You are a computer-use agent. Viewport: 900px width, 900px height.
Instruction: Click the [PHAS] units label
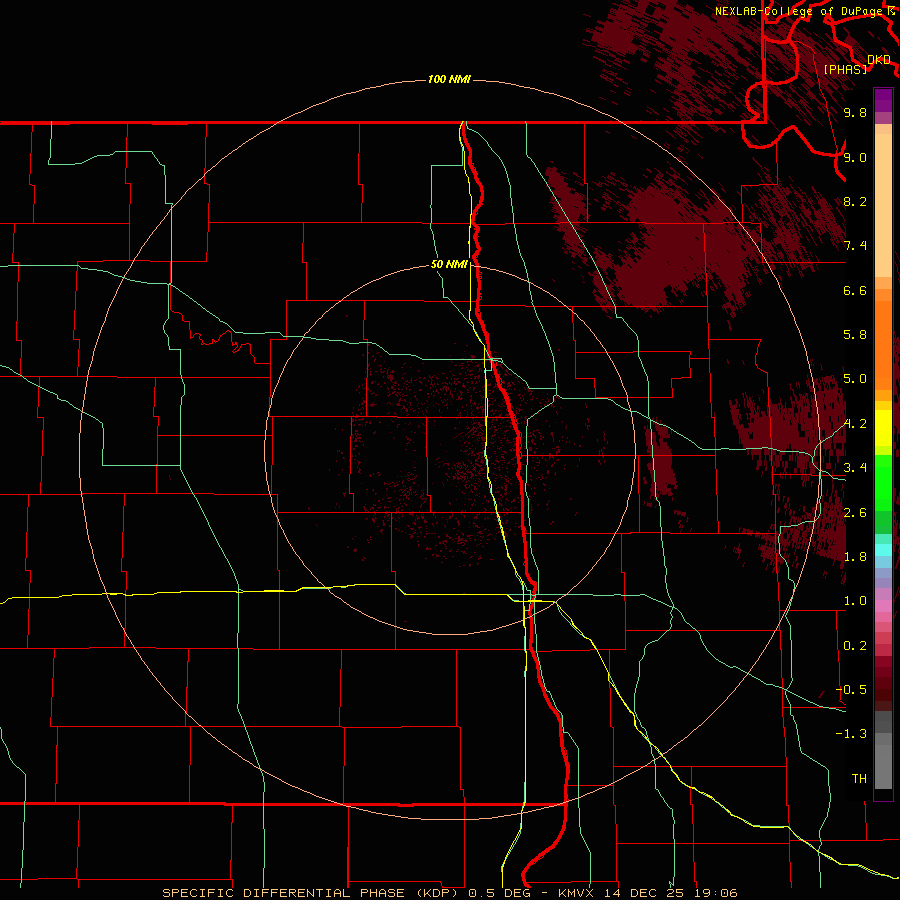845,69
